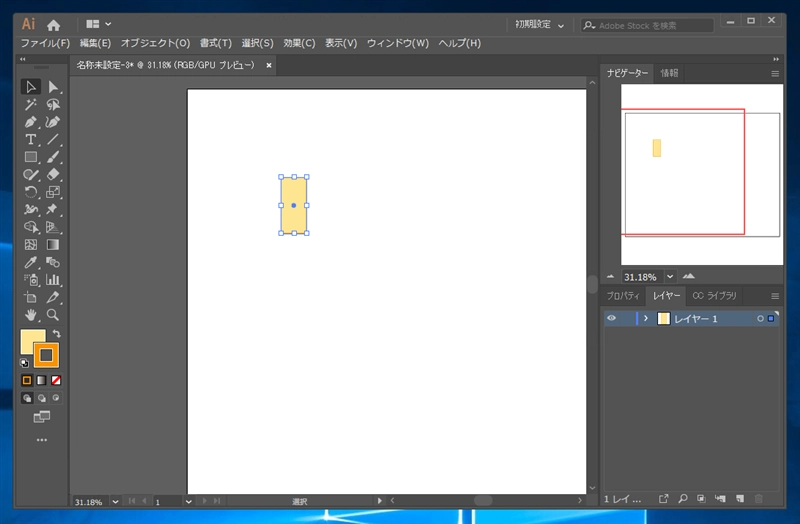Open the arrange documents dropdown
The height and width of the screenshot is (524, 800).
98,24
